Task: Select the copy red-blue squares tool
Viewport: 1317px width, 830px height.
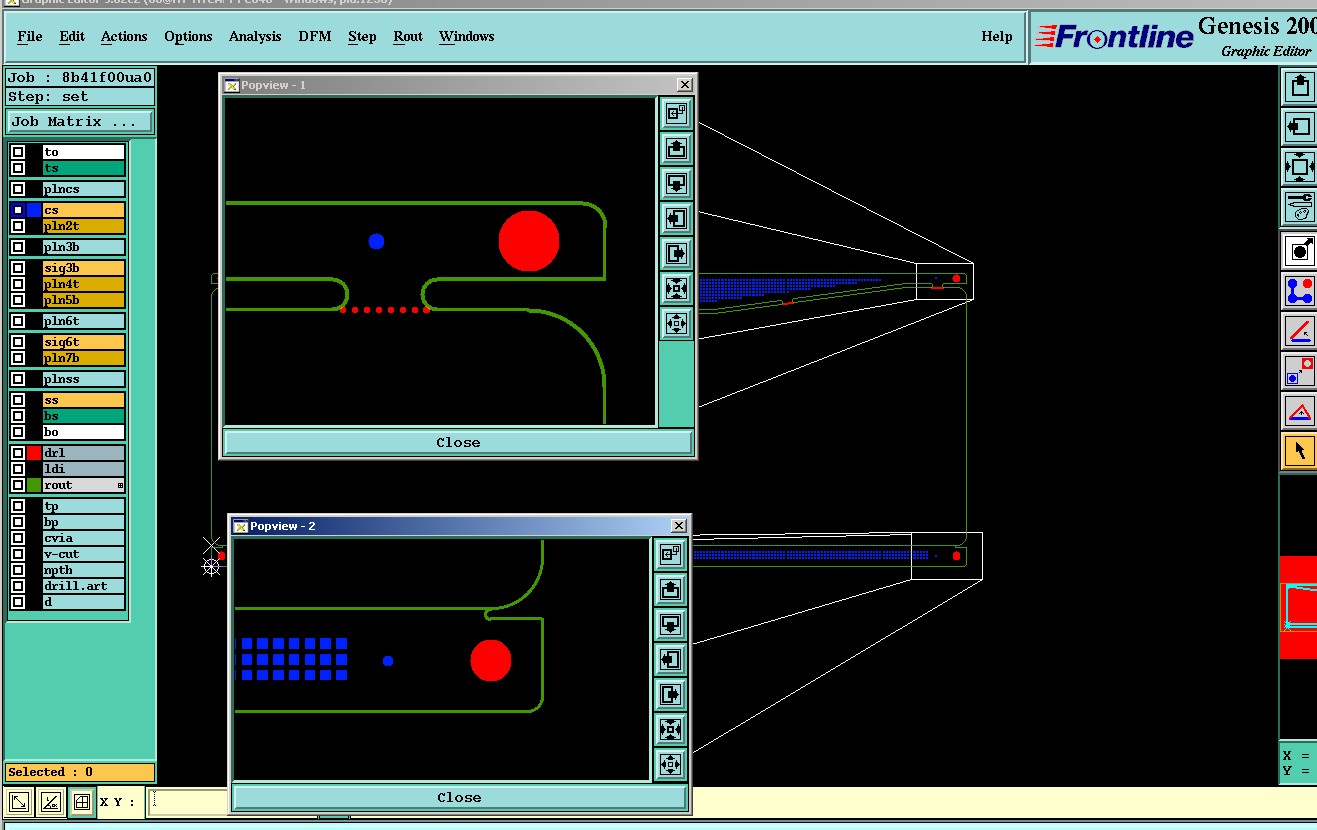Action: point(1299,371)
